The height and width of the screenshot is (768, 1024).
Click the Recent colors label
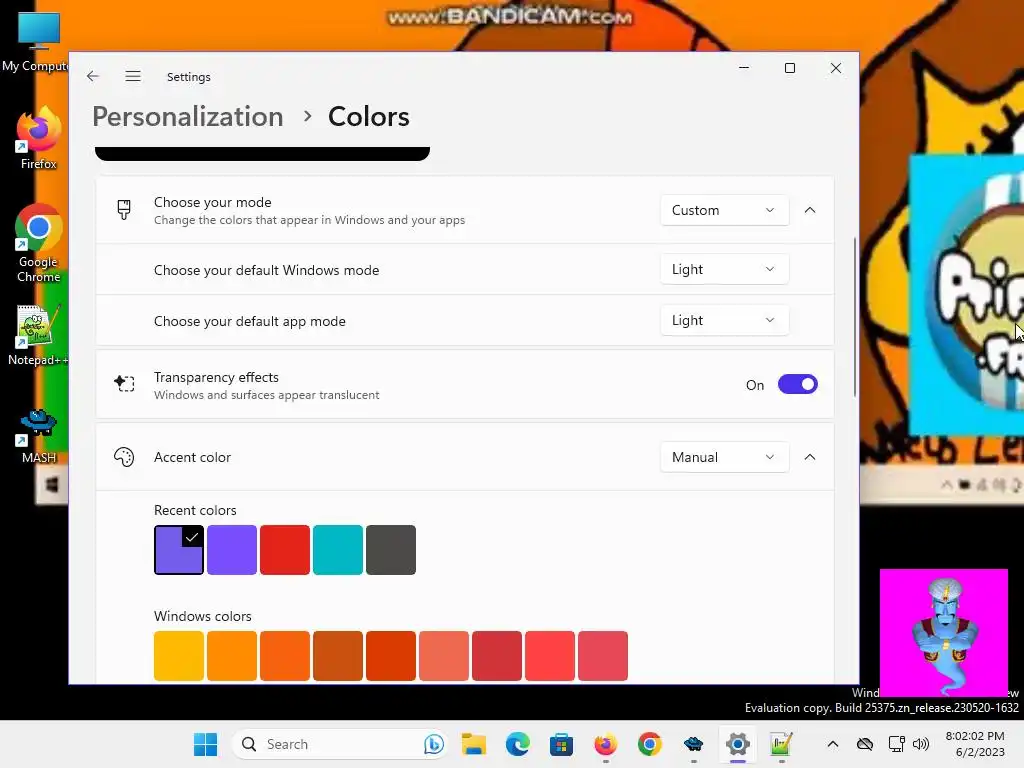(195, 510)
